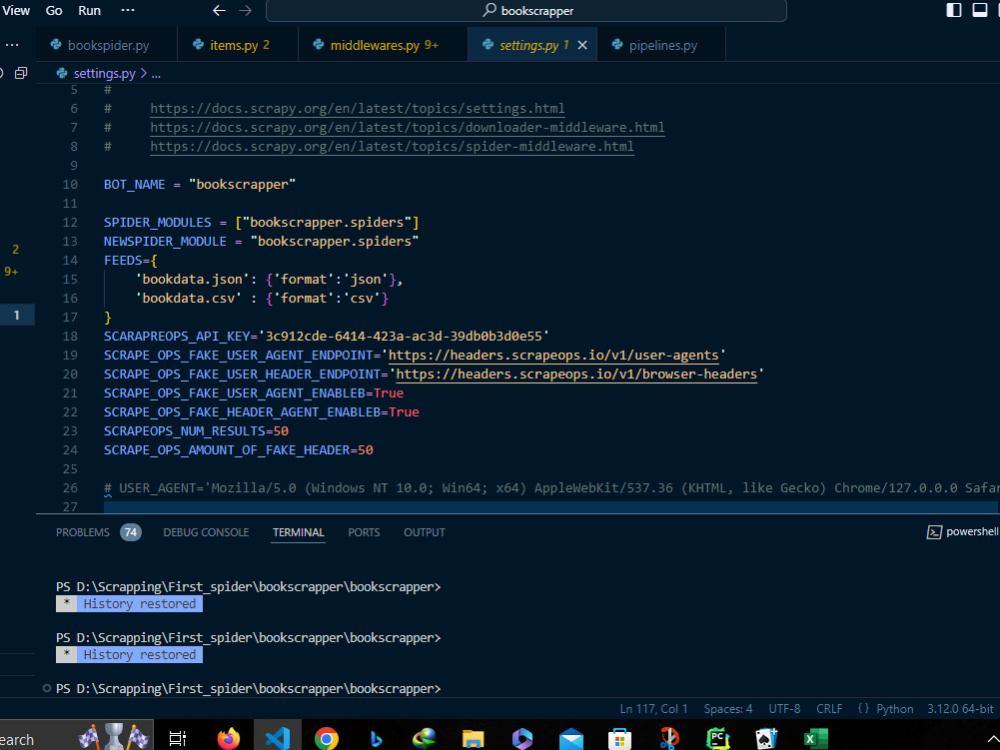This screenshot has height=750, width=1000.
Task: Open the Go menu
Action: [x=54, y=11]
